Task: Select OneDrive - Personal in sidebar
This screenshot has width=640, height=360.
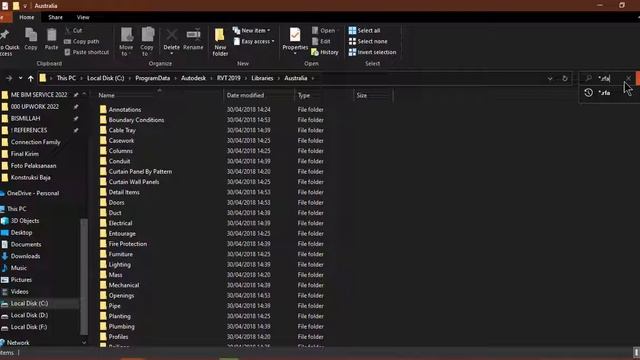Action: (33, 193)
